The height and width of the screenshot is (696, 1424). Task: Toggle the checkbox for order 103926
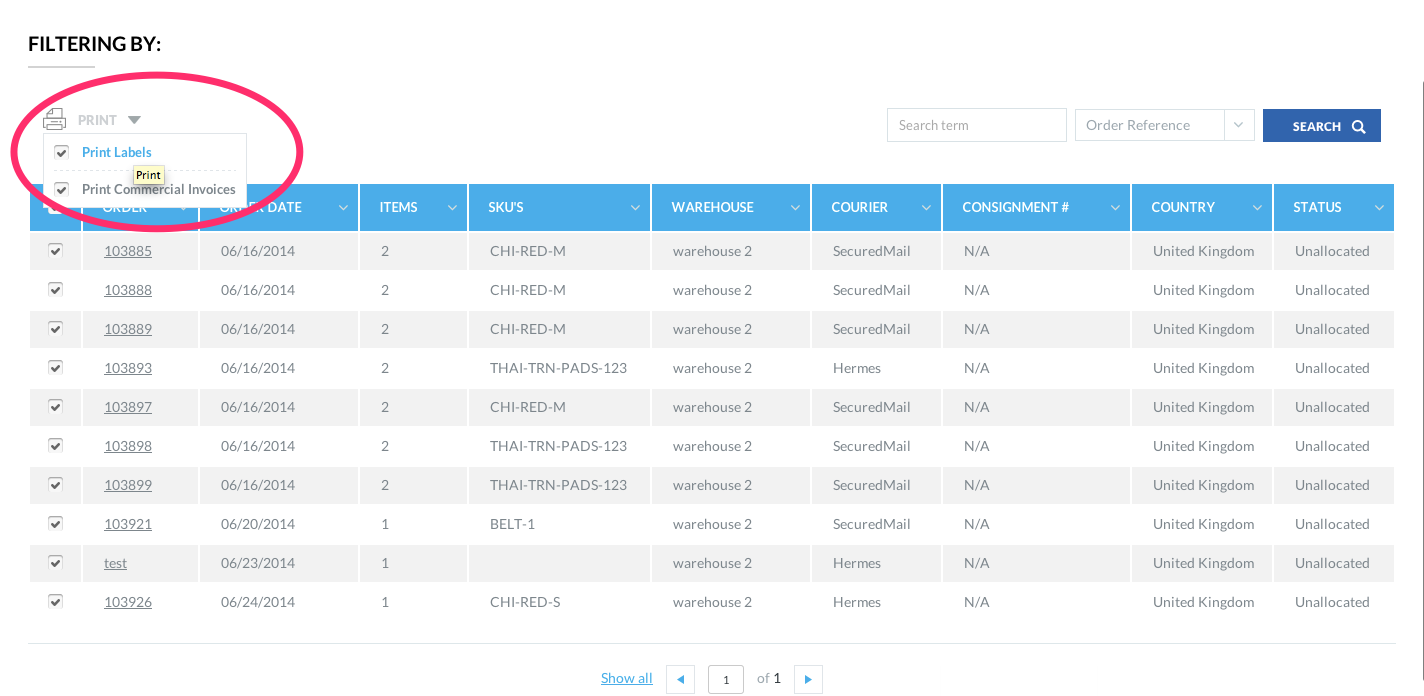click(x=56, y=601)
